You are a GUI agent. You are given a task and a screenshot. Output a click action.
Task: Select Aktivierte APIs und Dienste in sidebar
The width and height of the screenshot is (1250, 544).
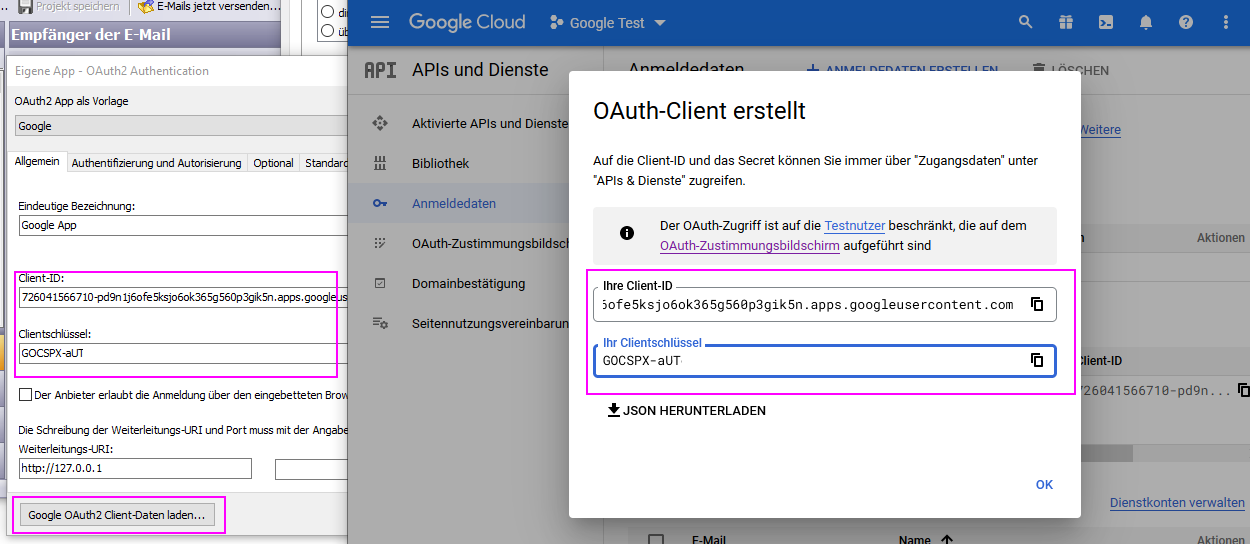pyautogui.click(x=490, y=123)
